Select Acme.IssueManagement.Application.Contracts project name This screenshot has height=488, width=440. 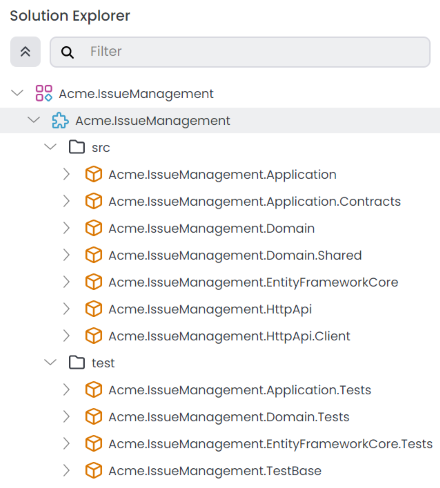tap(255, 202)
